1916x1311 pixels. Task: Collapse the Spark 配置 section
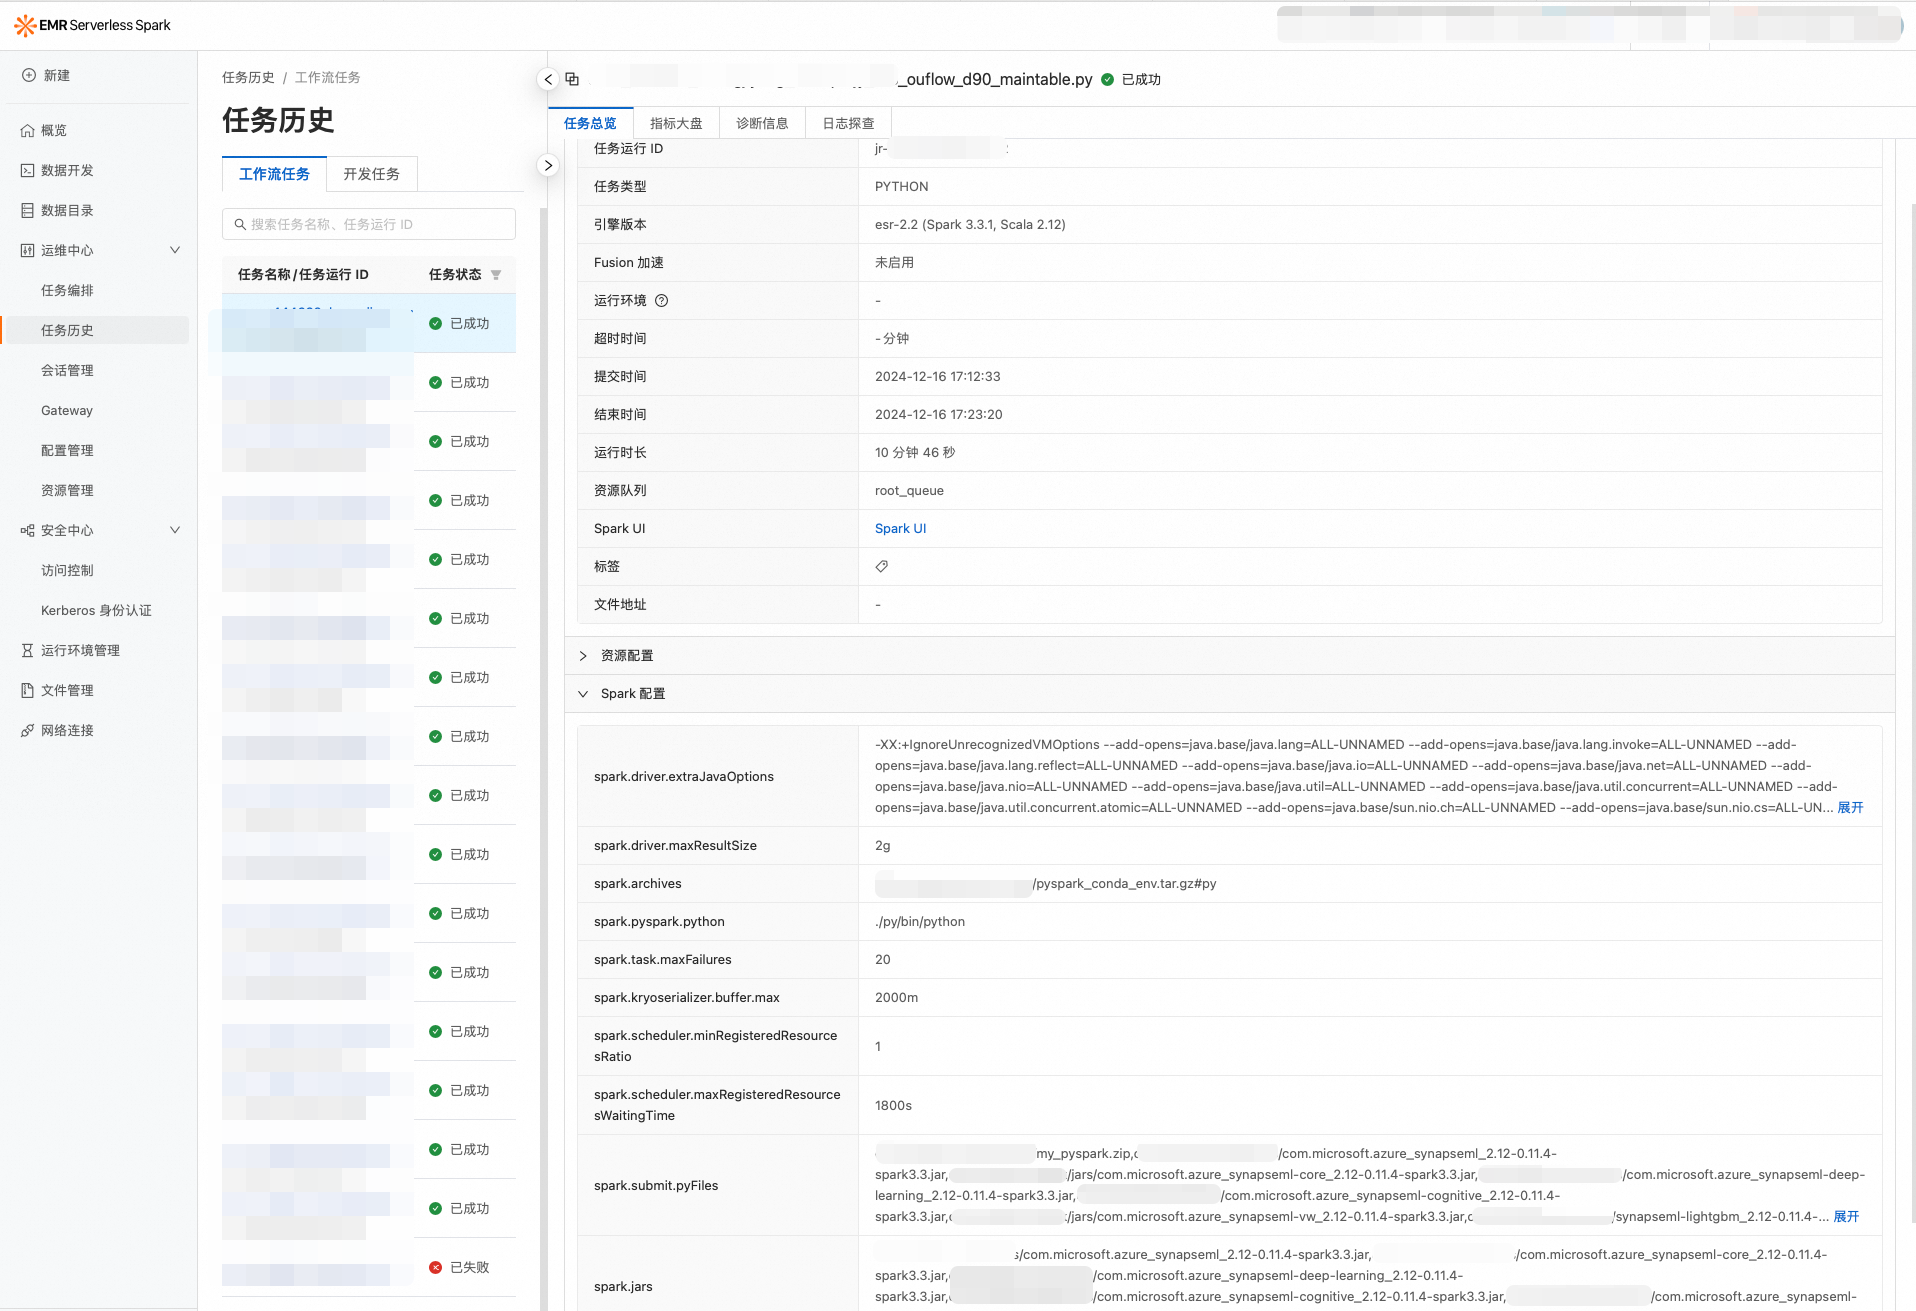[583, 694]
